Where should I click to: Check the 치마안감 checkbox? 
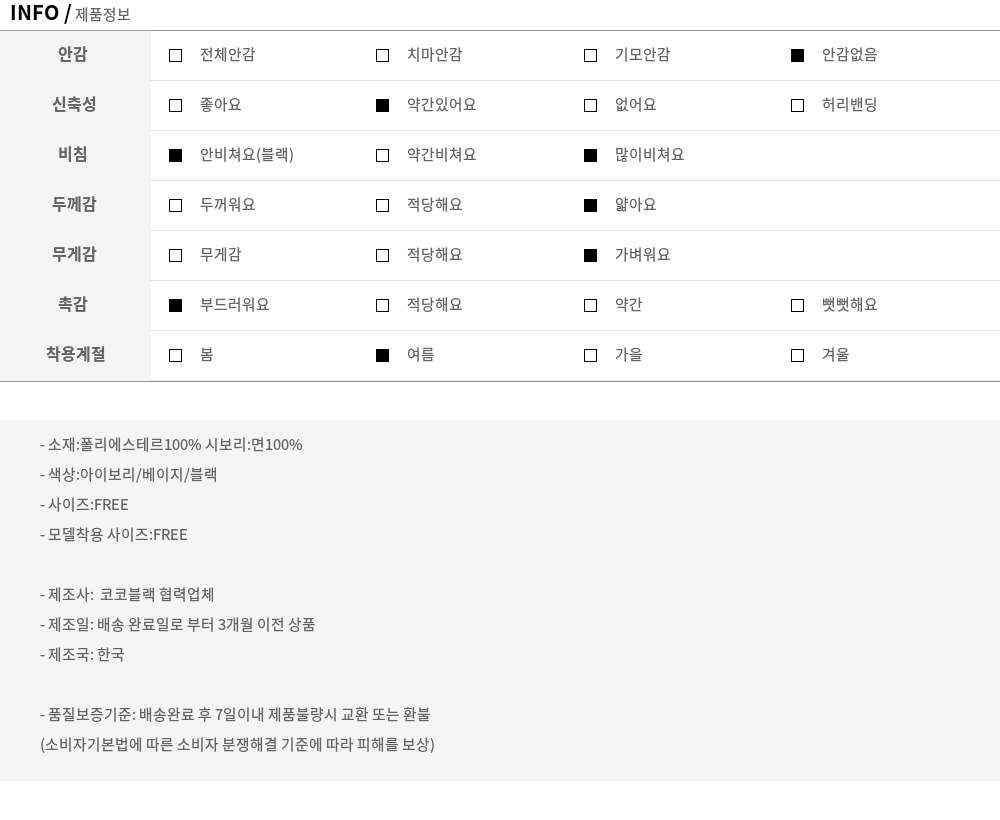pyautogui.click(x=382, y=55)
